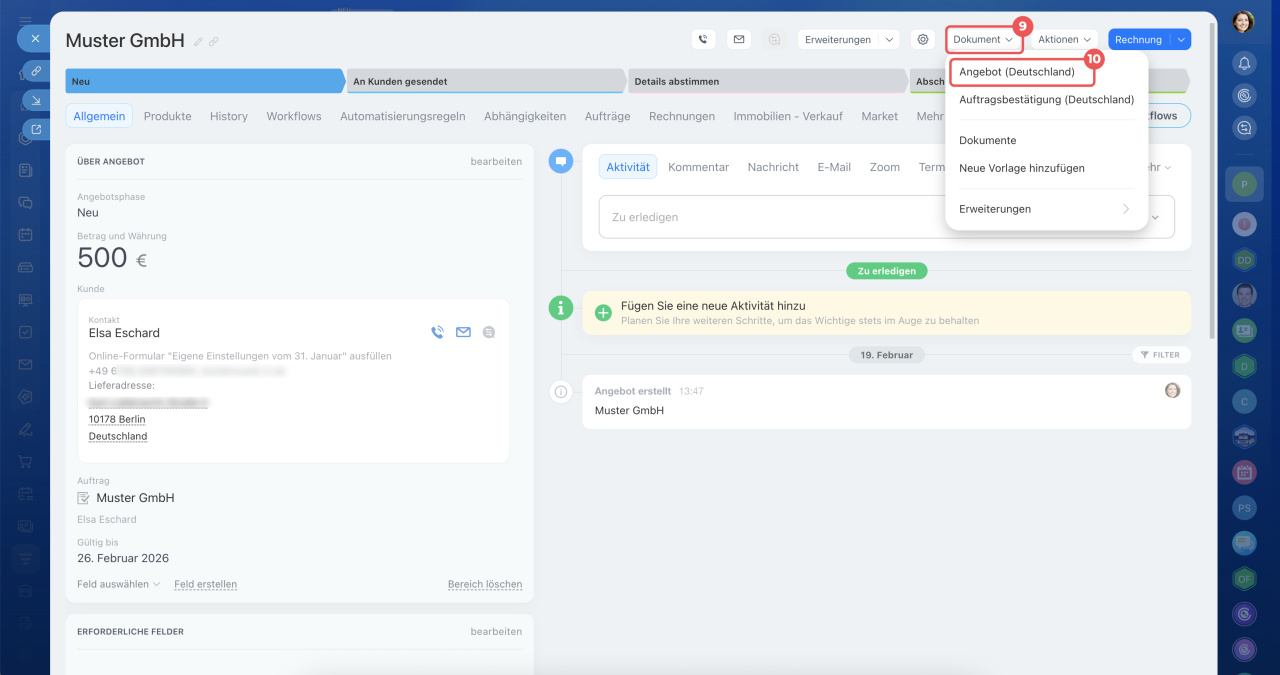Open shopping cart icon in left sidebar
This screenshot has width=1280, height=675.
point(26,461)
